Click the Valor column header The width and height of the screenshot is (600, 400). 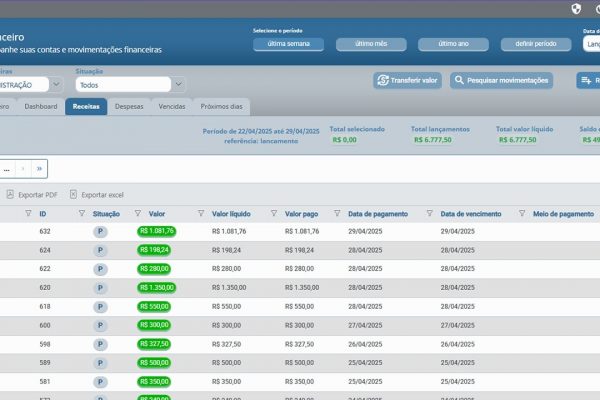pos(157,214)
